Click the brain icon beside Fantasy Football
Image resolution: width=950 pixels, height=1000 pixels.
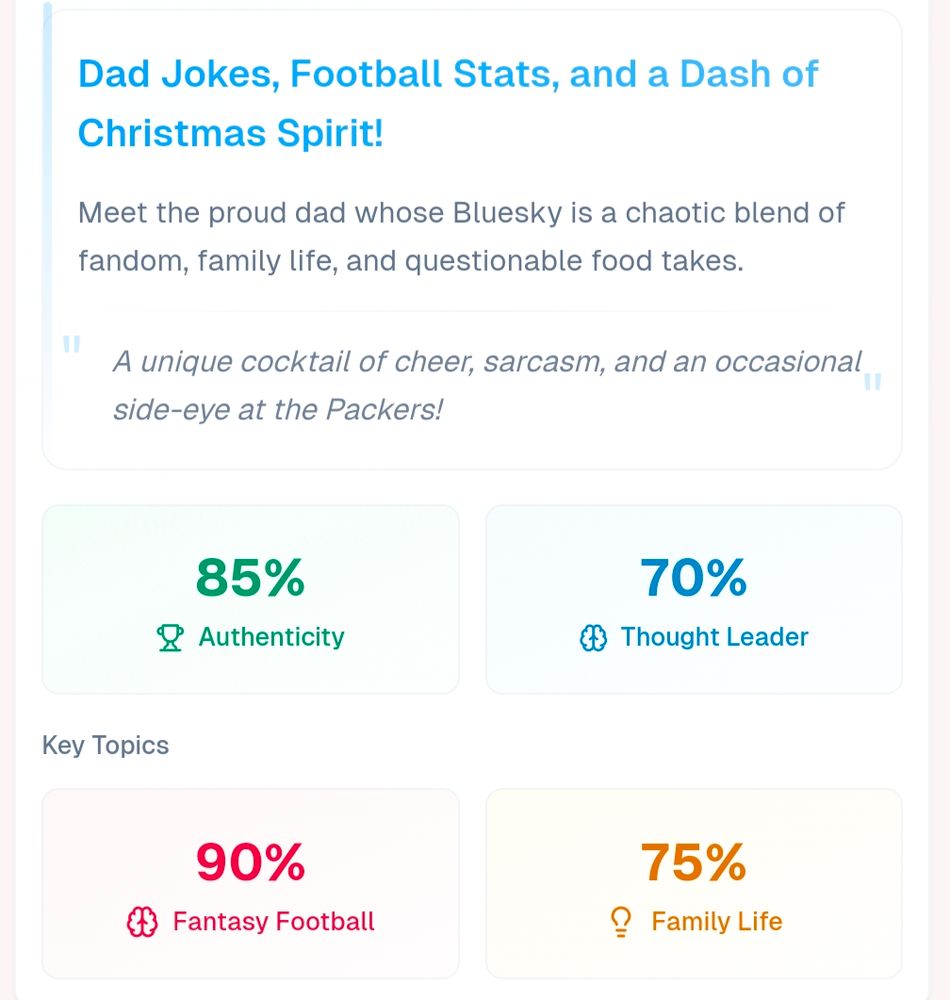[143, 922]
